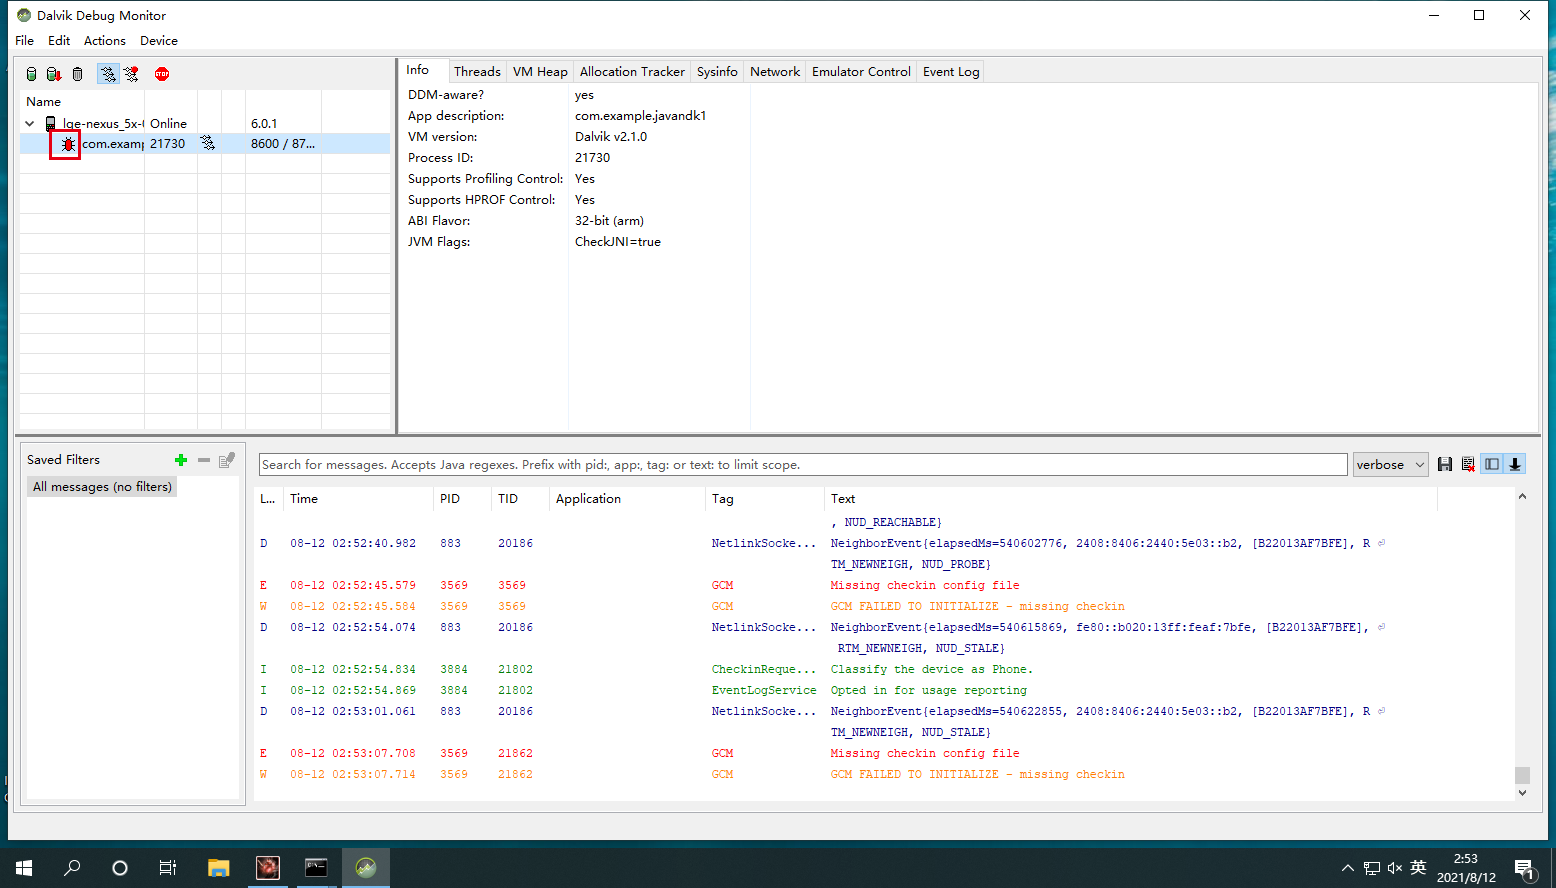The width and height of the screenshot is (1556, 888).
Task: Click the thread-update icon in process row 21730
Action: coord(208,144)
